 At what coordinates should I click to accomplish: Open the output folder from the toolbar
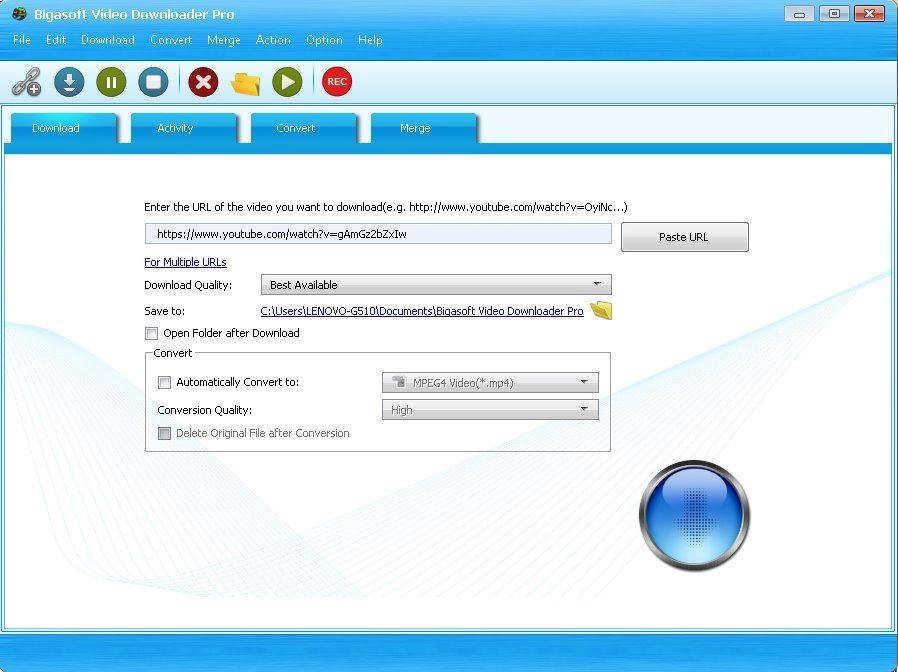246,83
